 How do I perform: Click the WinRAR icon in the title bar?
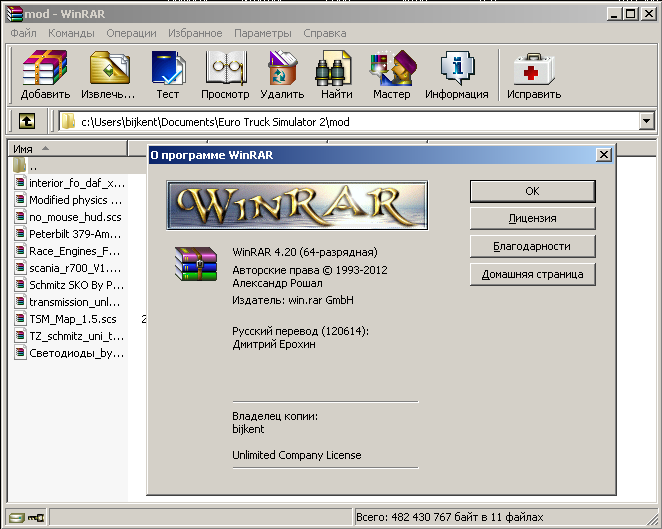click(x=14, y=14)
